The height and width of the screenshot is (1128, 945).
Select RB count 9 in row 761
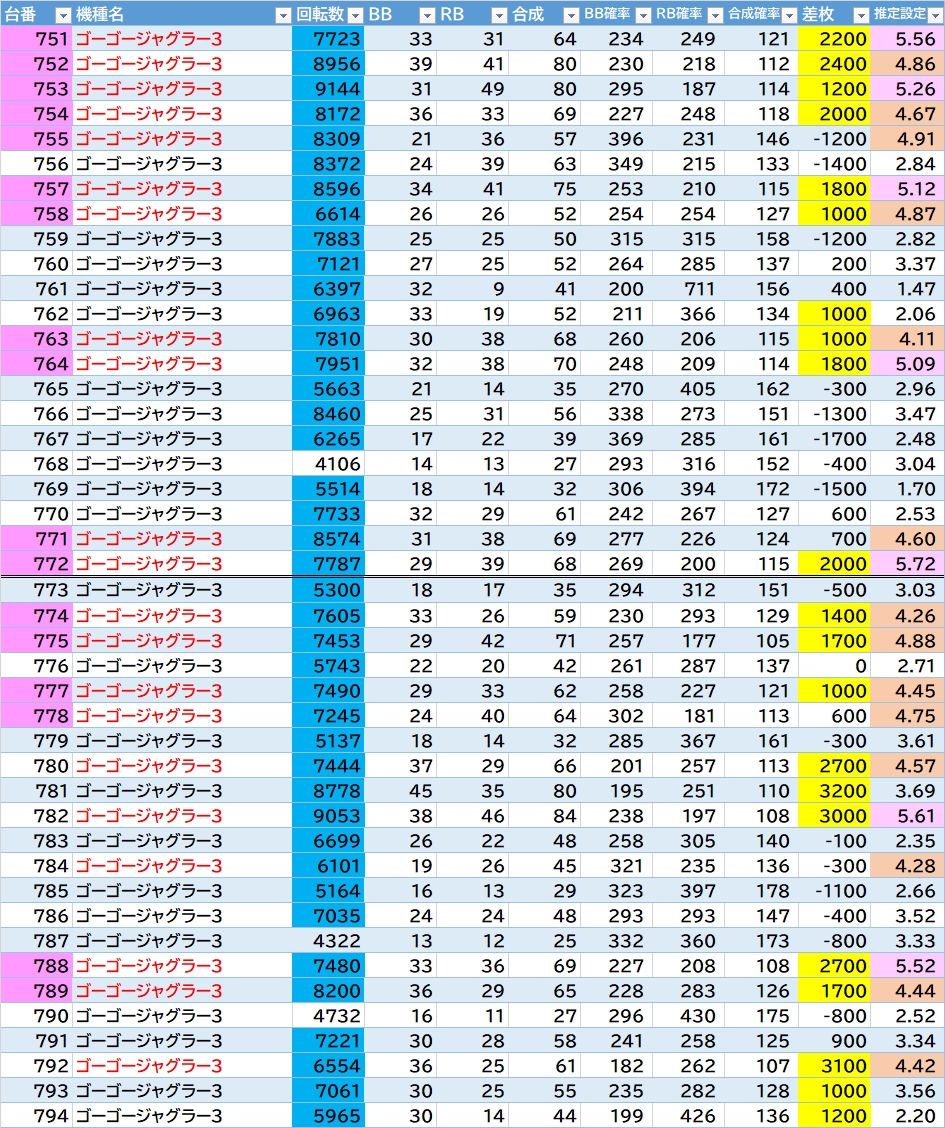click(x=472, y=289)
